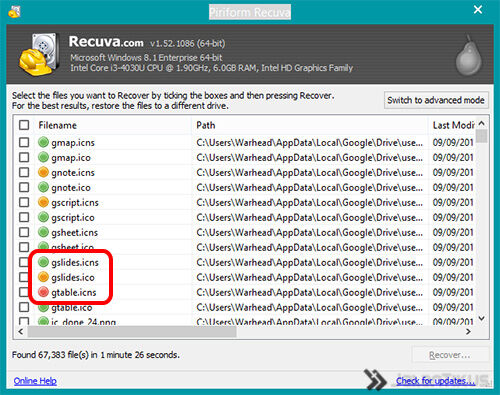Select the gslides.ico filename
The height and width of the screenshot is (395, 500).
73,278
